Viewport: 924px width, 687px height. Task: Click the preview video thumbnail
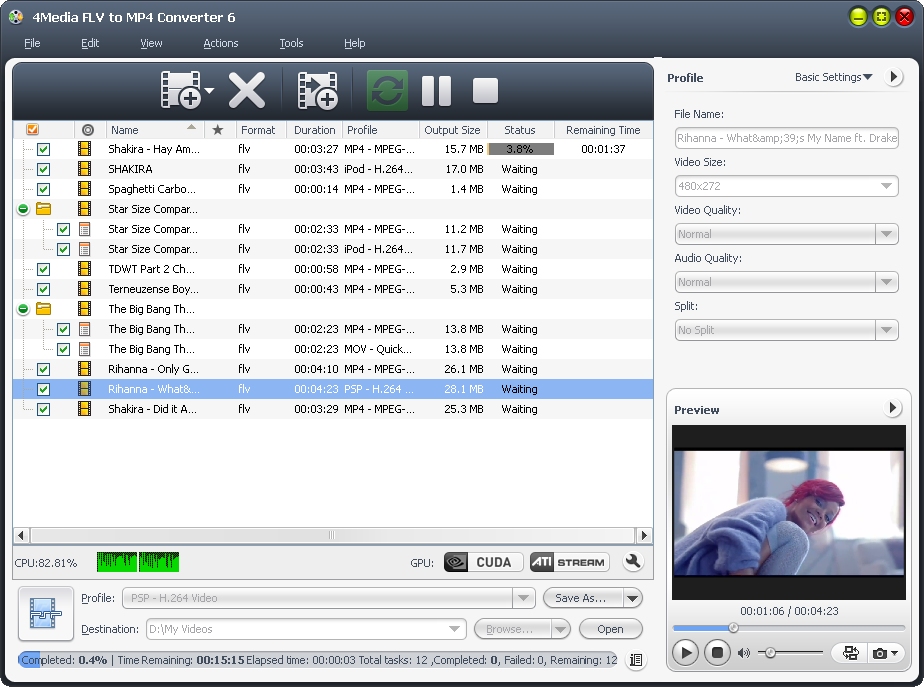click(x=788, y=513)
